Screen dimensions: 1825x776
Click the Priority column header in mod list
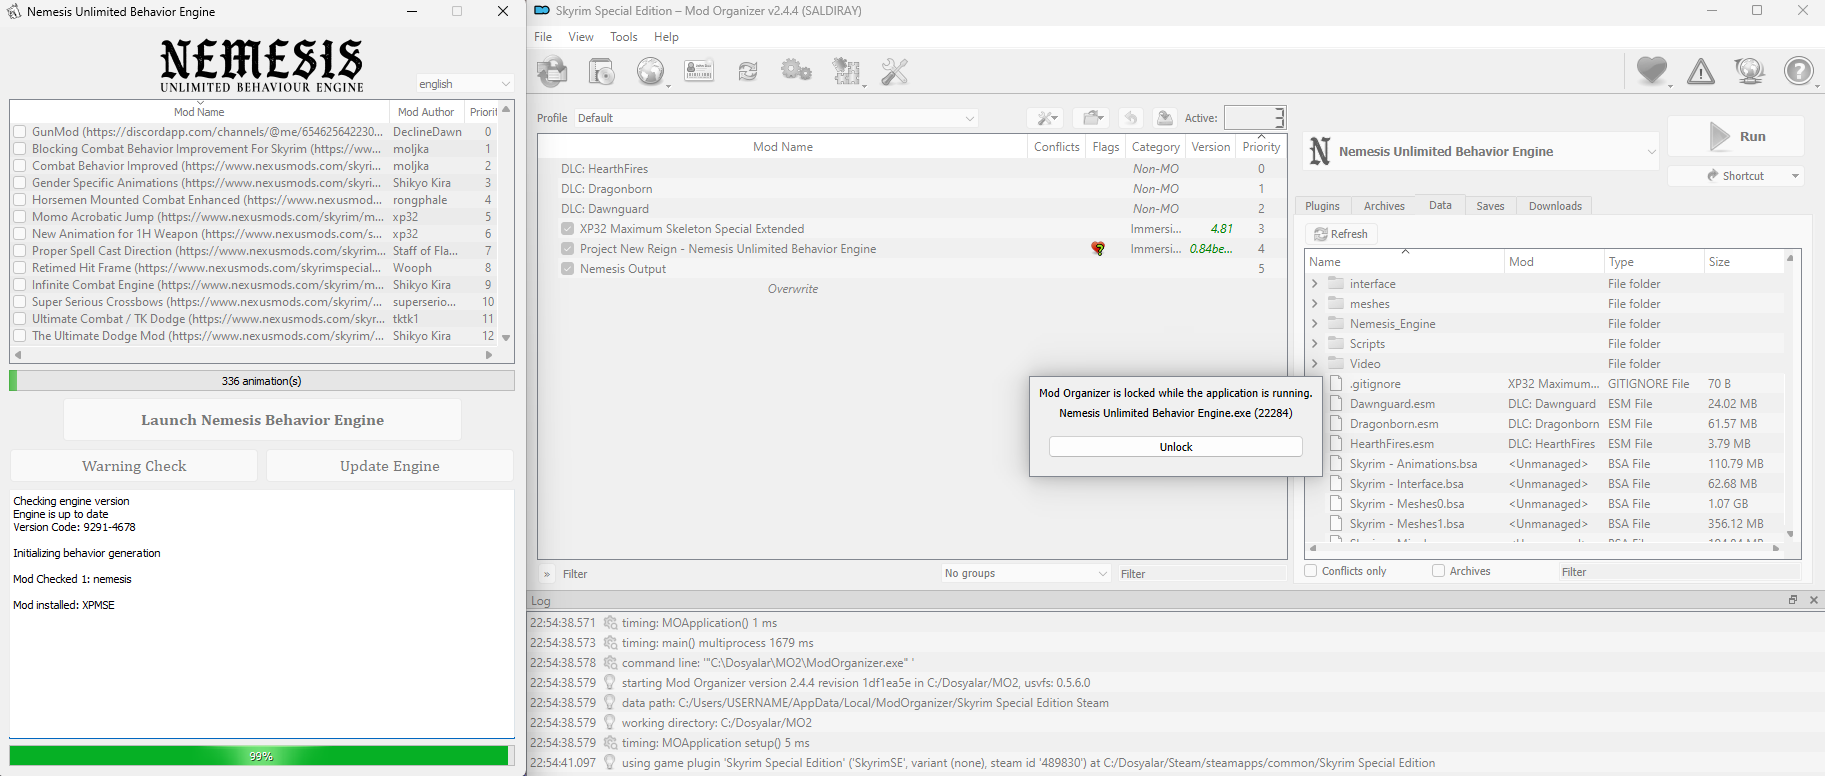[x=1261, y=147]
